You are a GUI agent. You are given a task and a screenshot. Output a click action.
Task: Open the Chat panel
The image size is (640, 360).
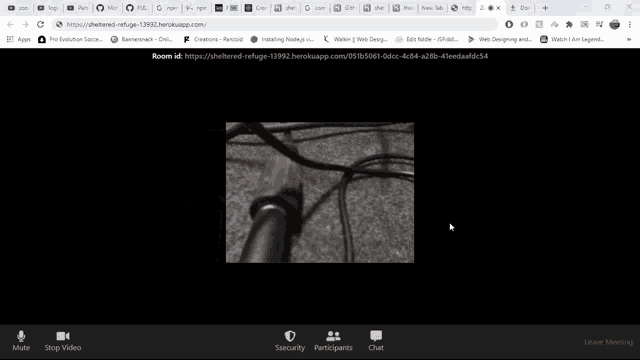376,341
